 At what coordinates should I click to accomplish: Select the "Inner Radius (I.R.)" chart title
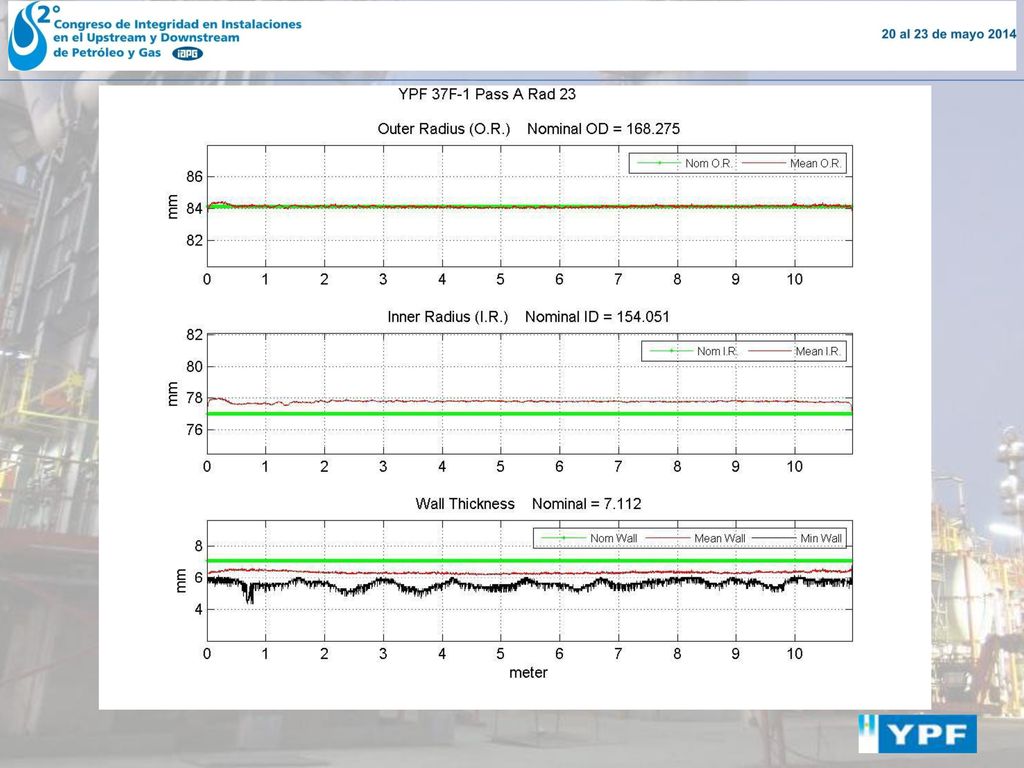[x=448, y=317]
